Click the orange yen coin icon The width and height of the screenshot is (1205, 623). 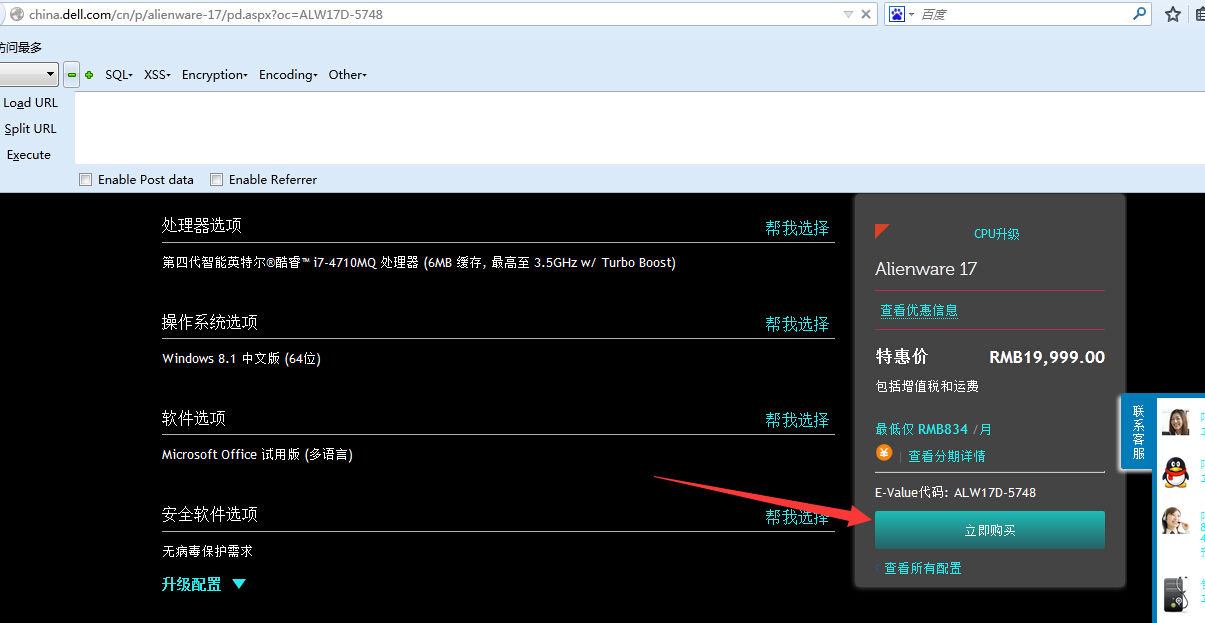click(x=884, y=452)
